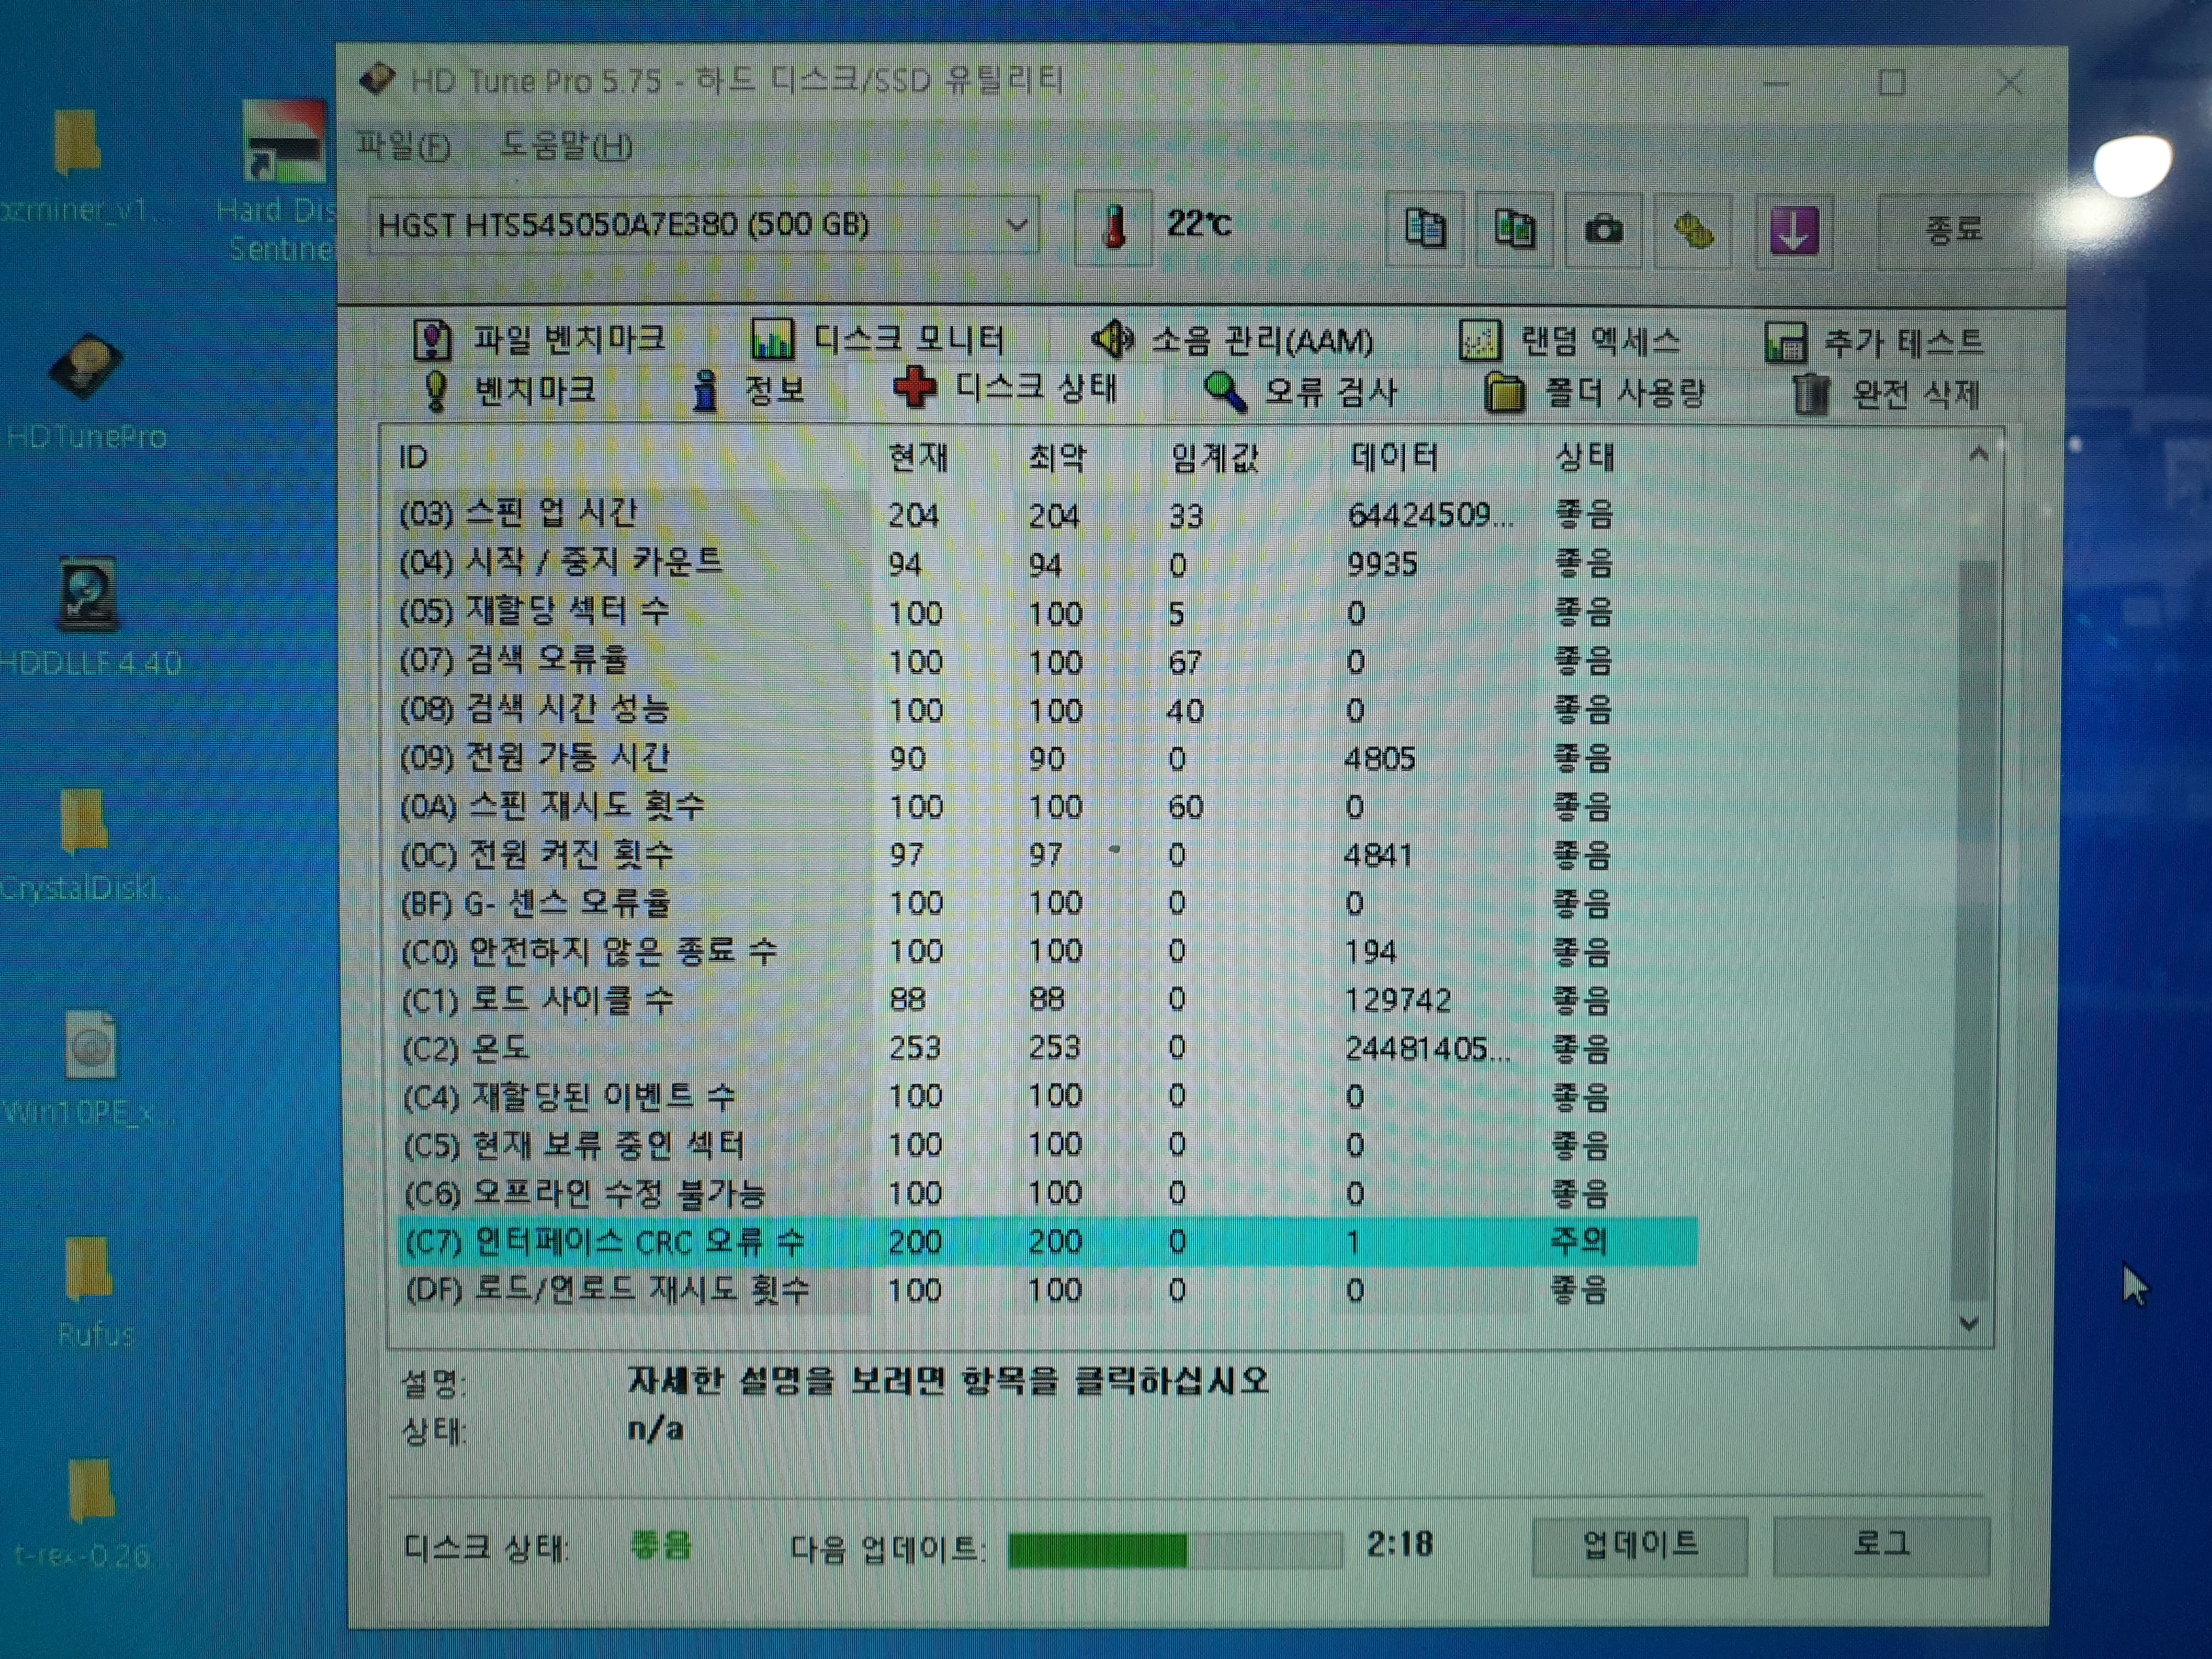Click the 업데이트 button
2212x1659 pixels.
click(1640, 1546)
